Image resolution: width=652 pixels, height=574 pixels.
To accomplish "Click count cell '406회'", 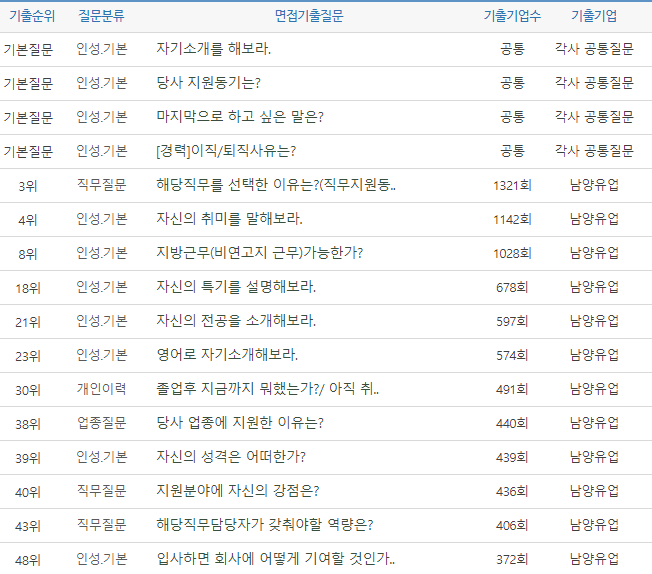I will tap(512, 527).
